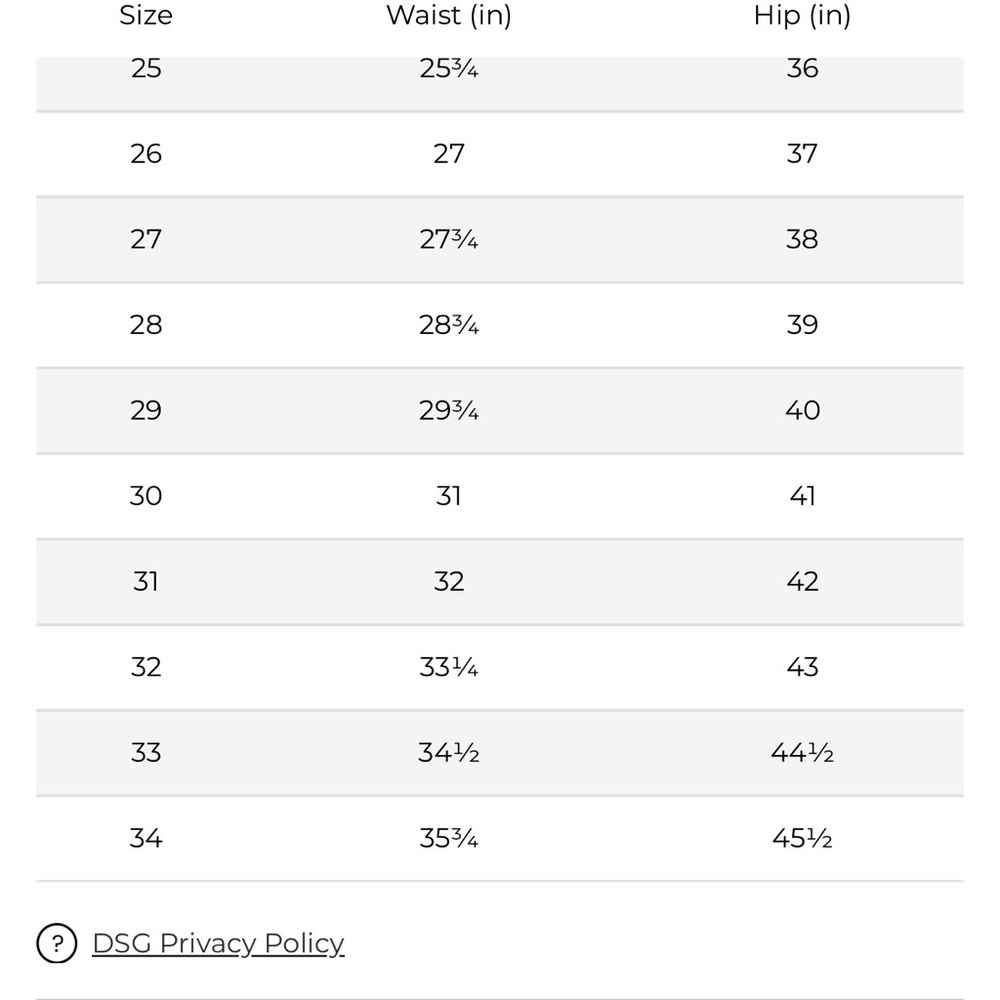Select the Hip (in) column header
1000x1000 pixels.
(x=802, y=15)
